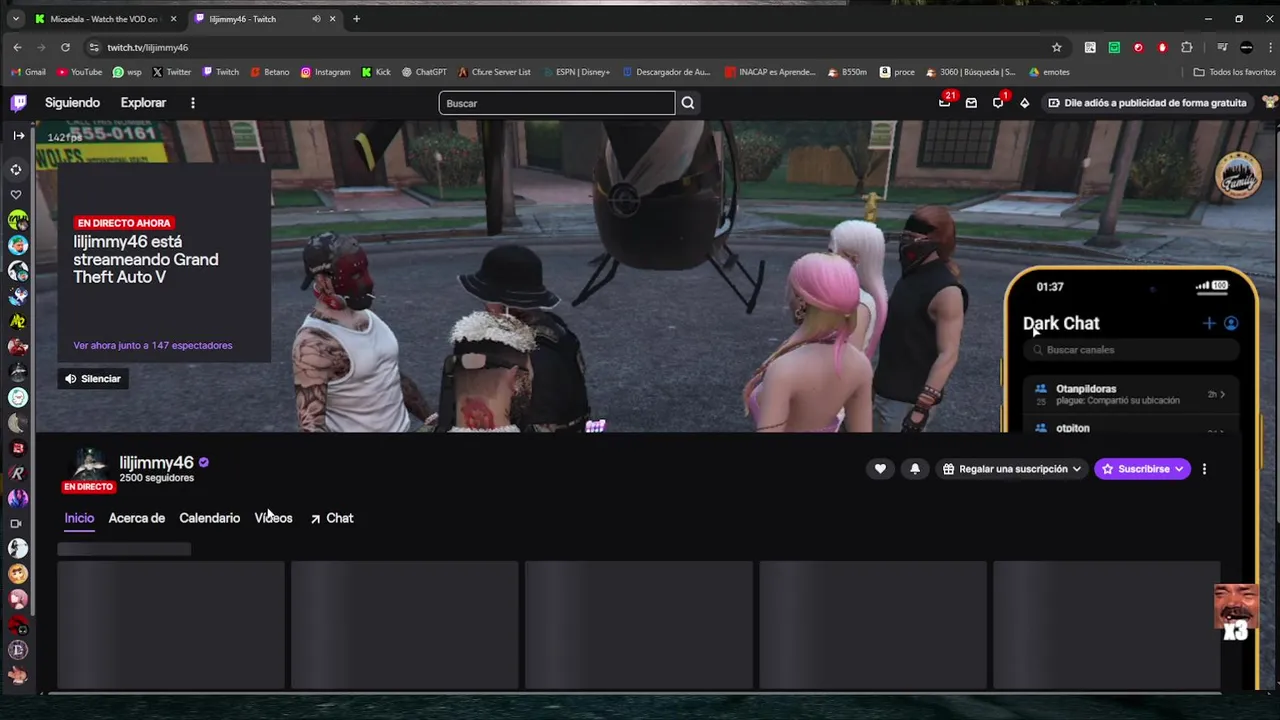The height and width of the screenshot is (720, 1280).
Task: Open the YouTube bookmark
Action: 79,72
